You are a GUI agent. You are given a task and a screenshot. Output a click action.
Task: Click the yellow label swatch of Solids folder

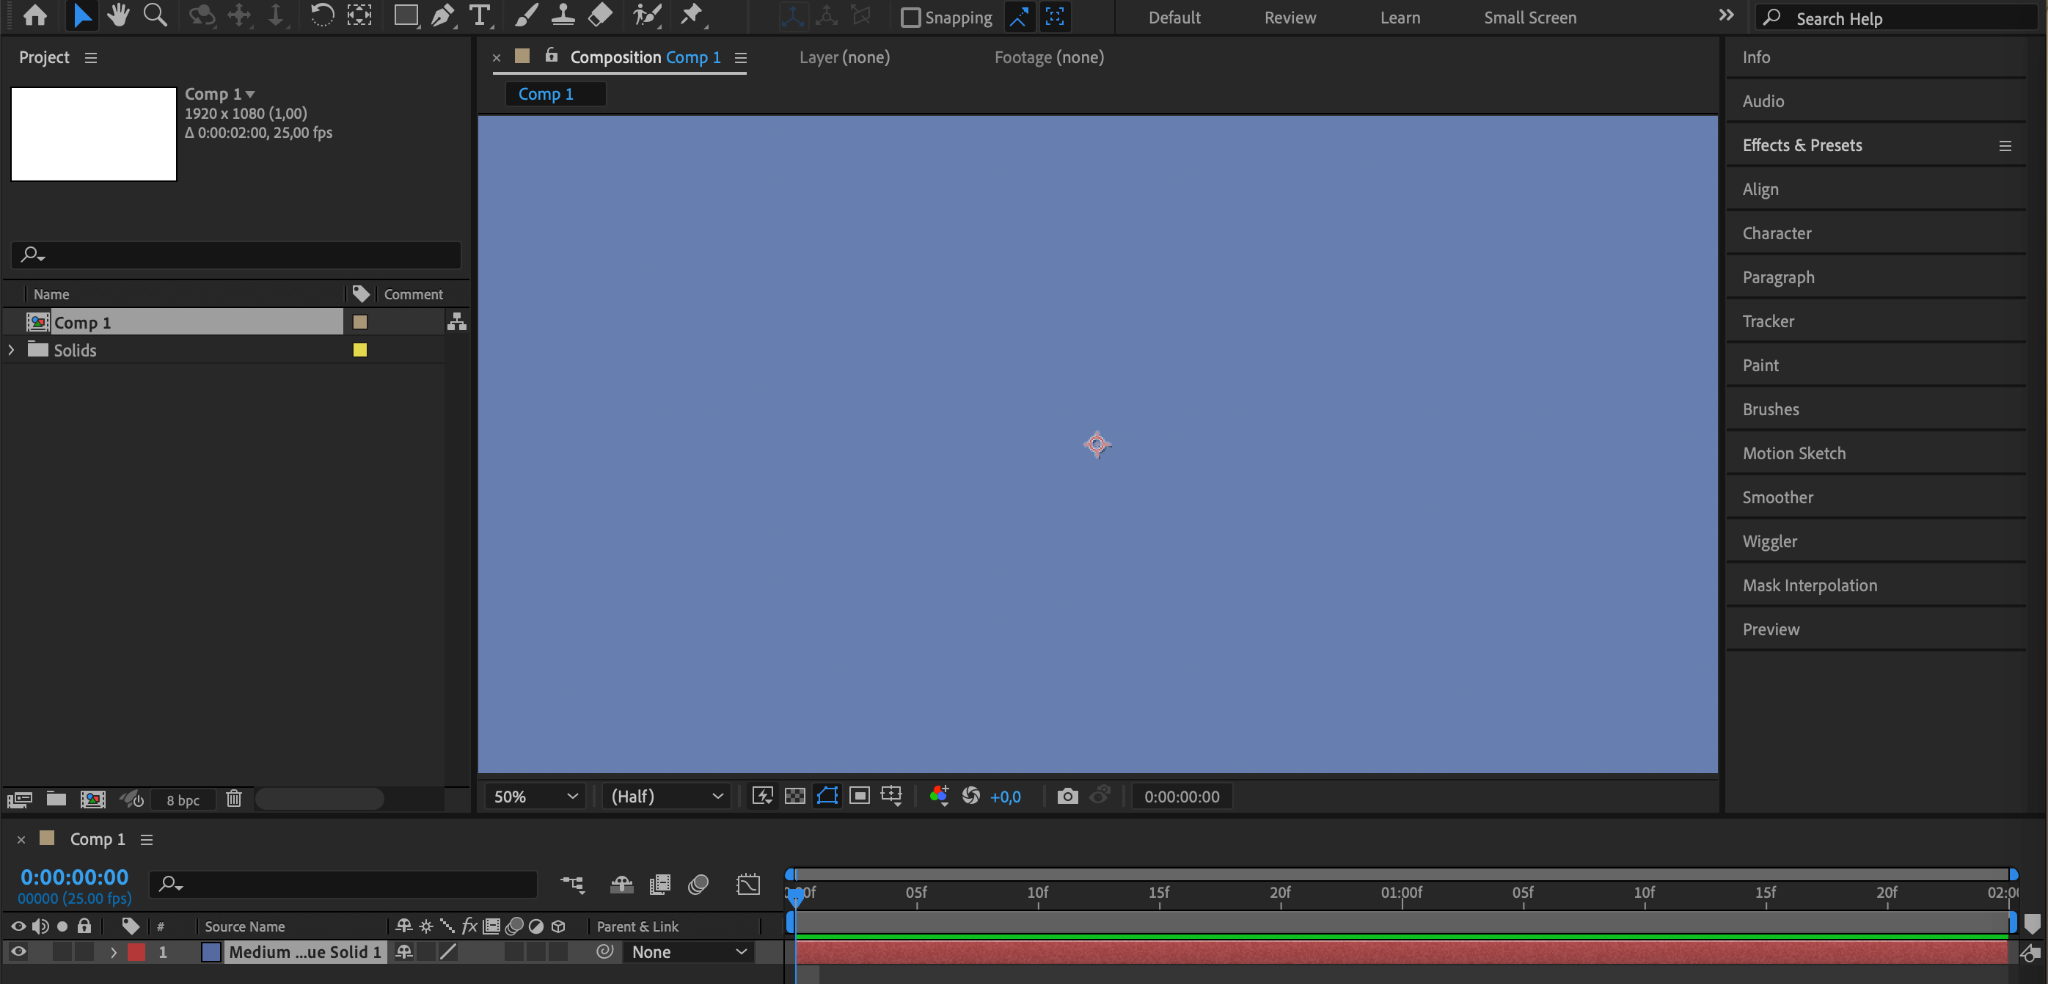[360, 350]
